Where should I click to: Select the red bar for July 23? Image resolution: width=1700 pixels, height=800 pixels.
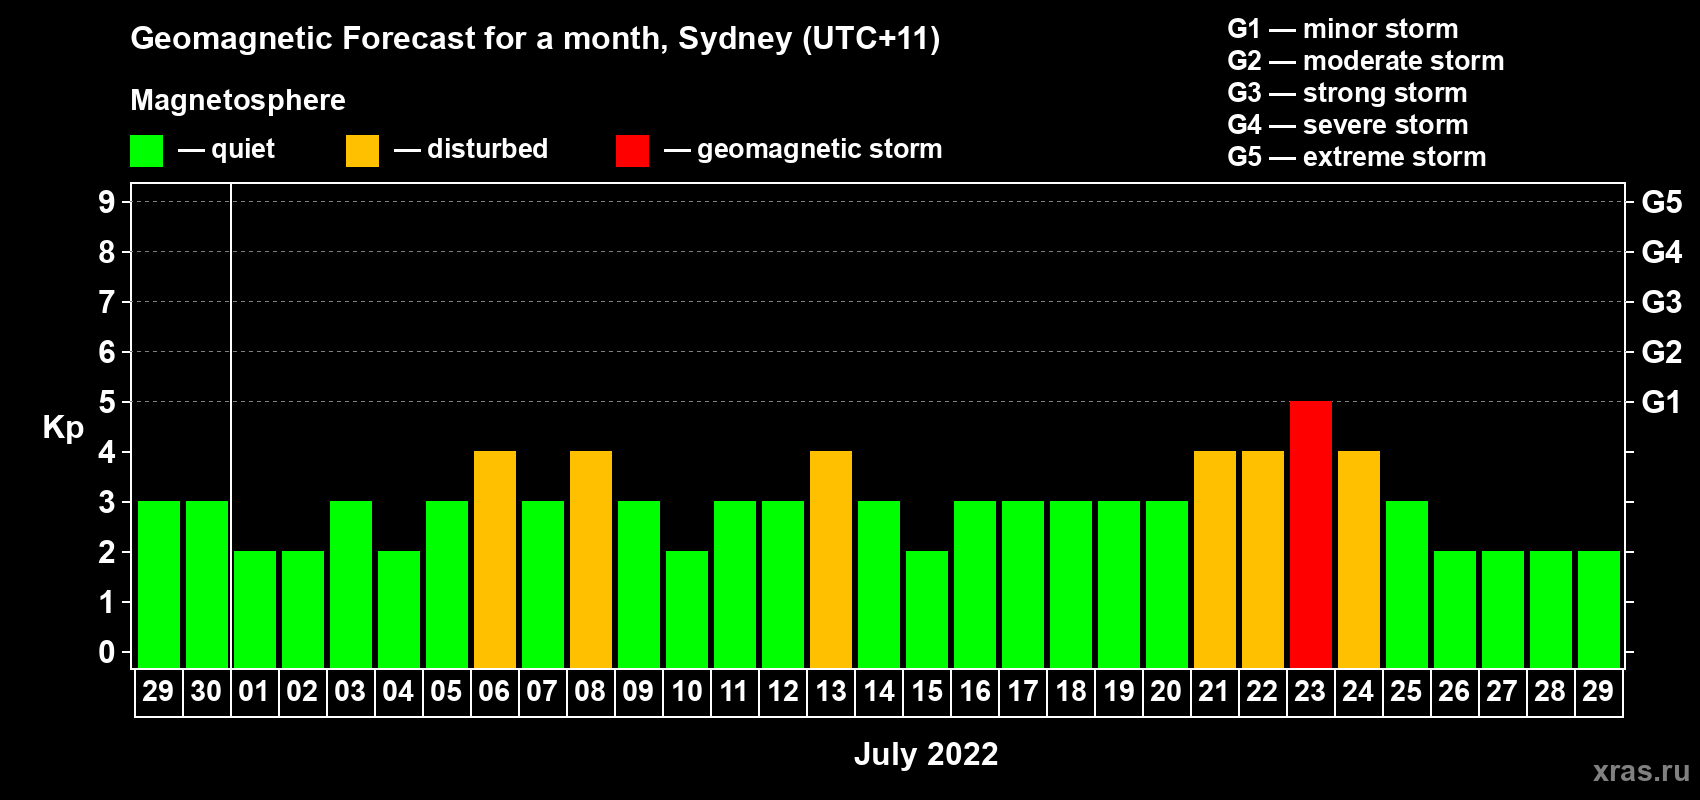tap(1311, 534)
